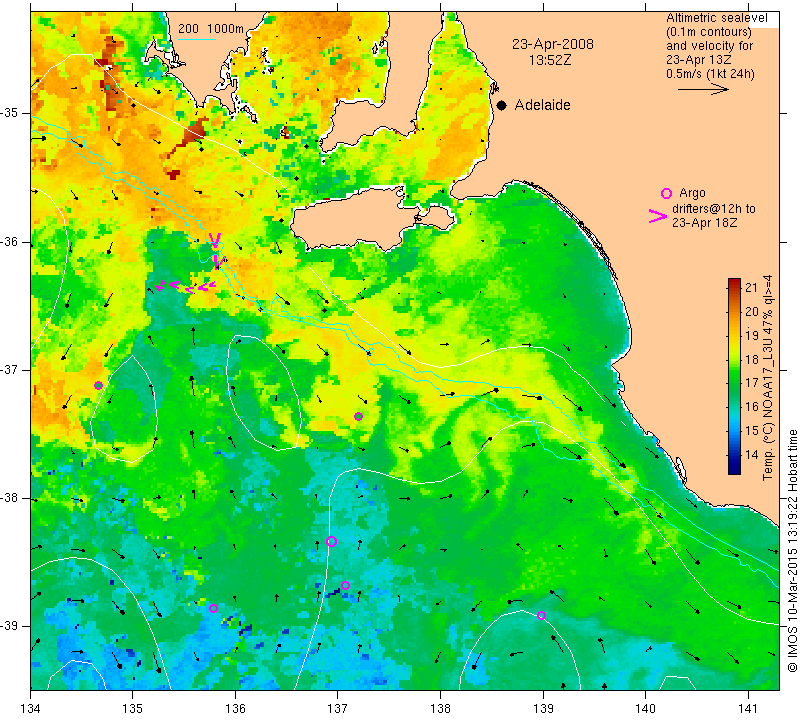Click the magenta Argo circle in legend
This screenshot has width=800, height=720.
tap(666, 193)
